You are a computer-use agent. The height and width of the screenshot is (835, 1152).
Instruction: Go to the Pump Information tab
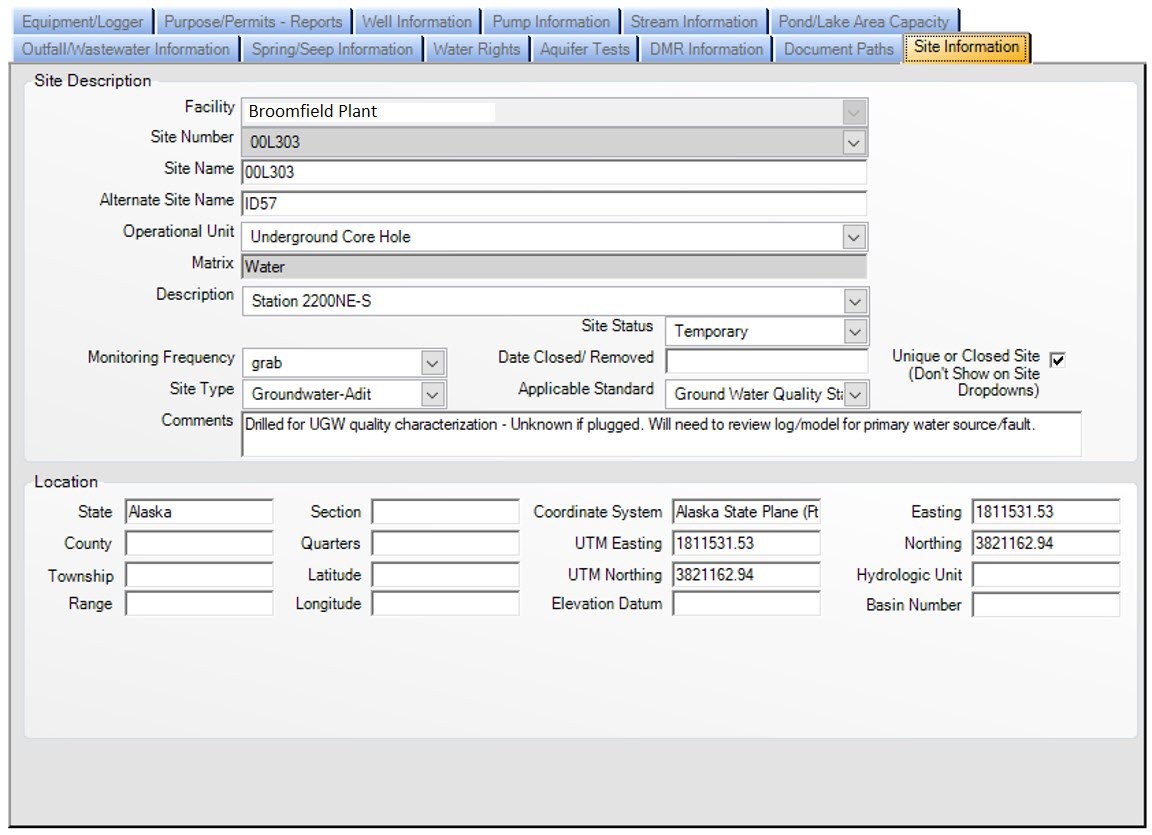click(x=551, y=21)
